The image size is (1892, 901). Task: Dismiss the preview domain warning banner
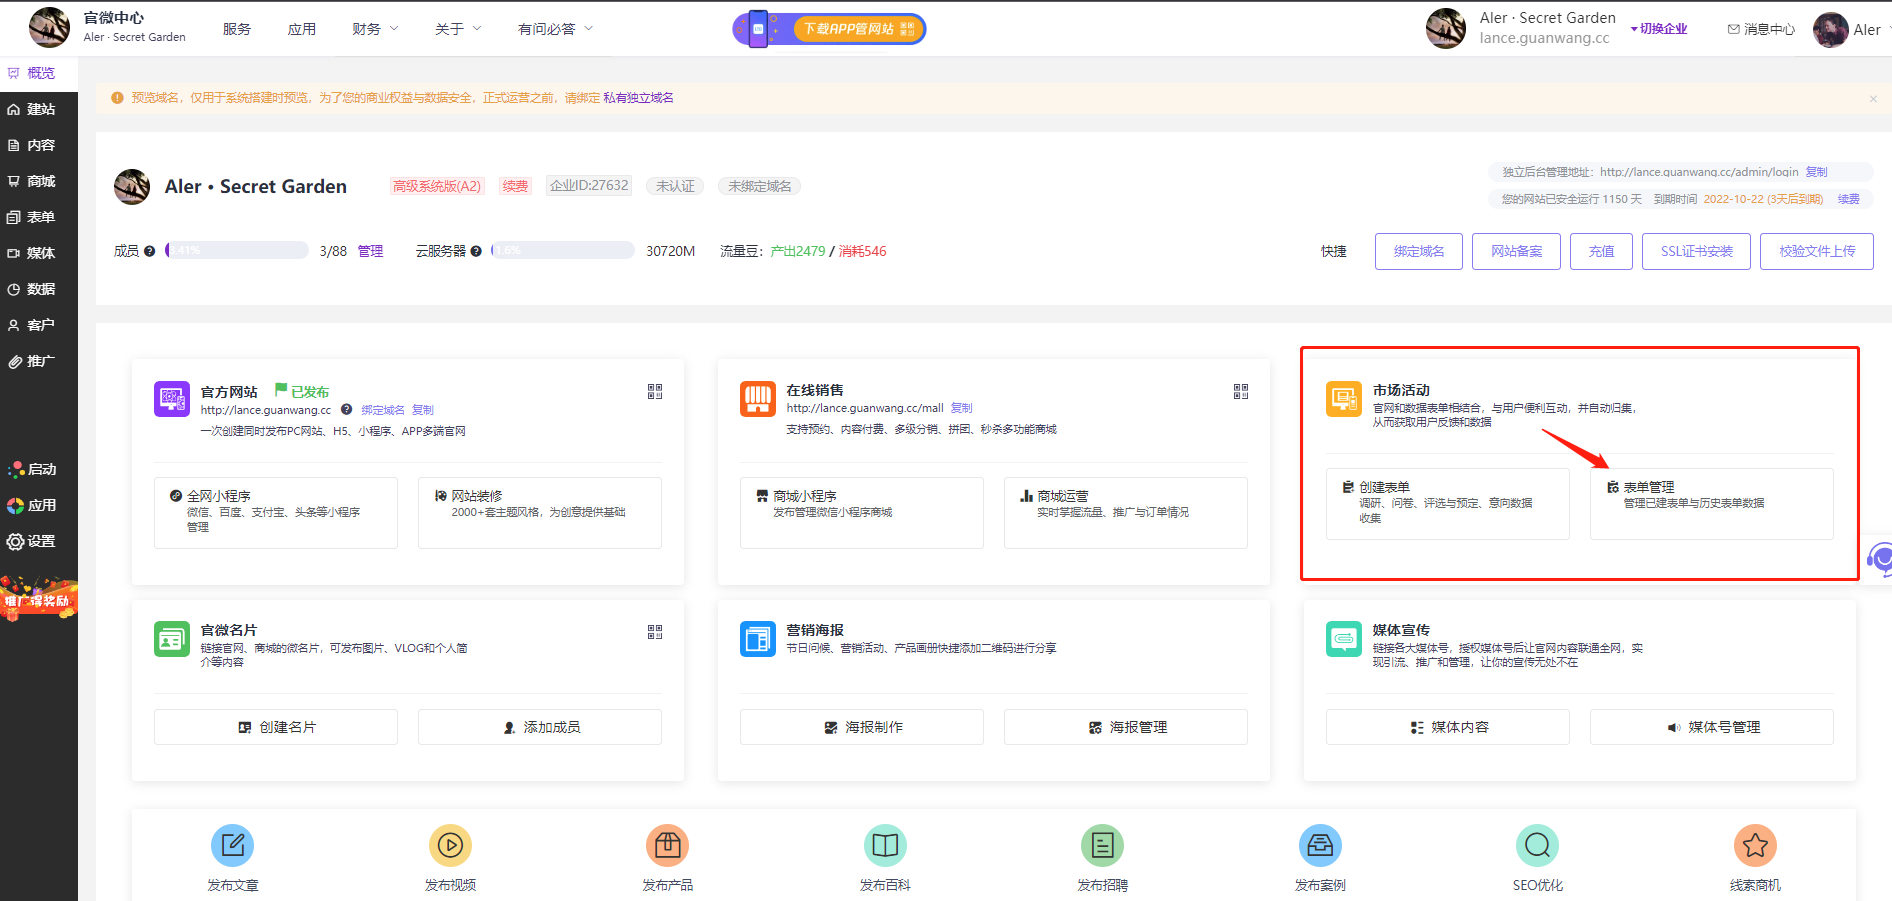1873,98
